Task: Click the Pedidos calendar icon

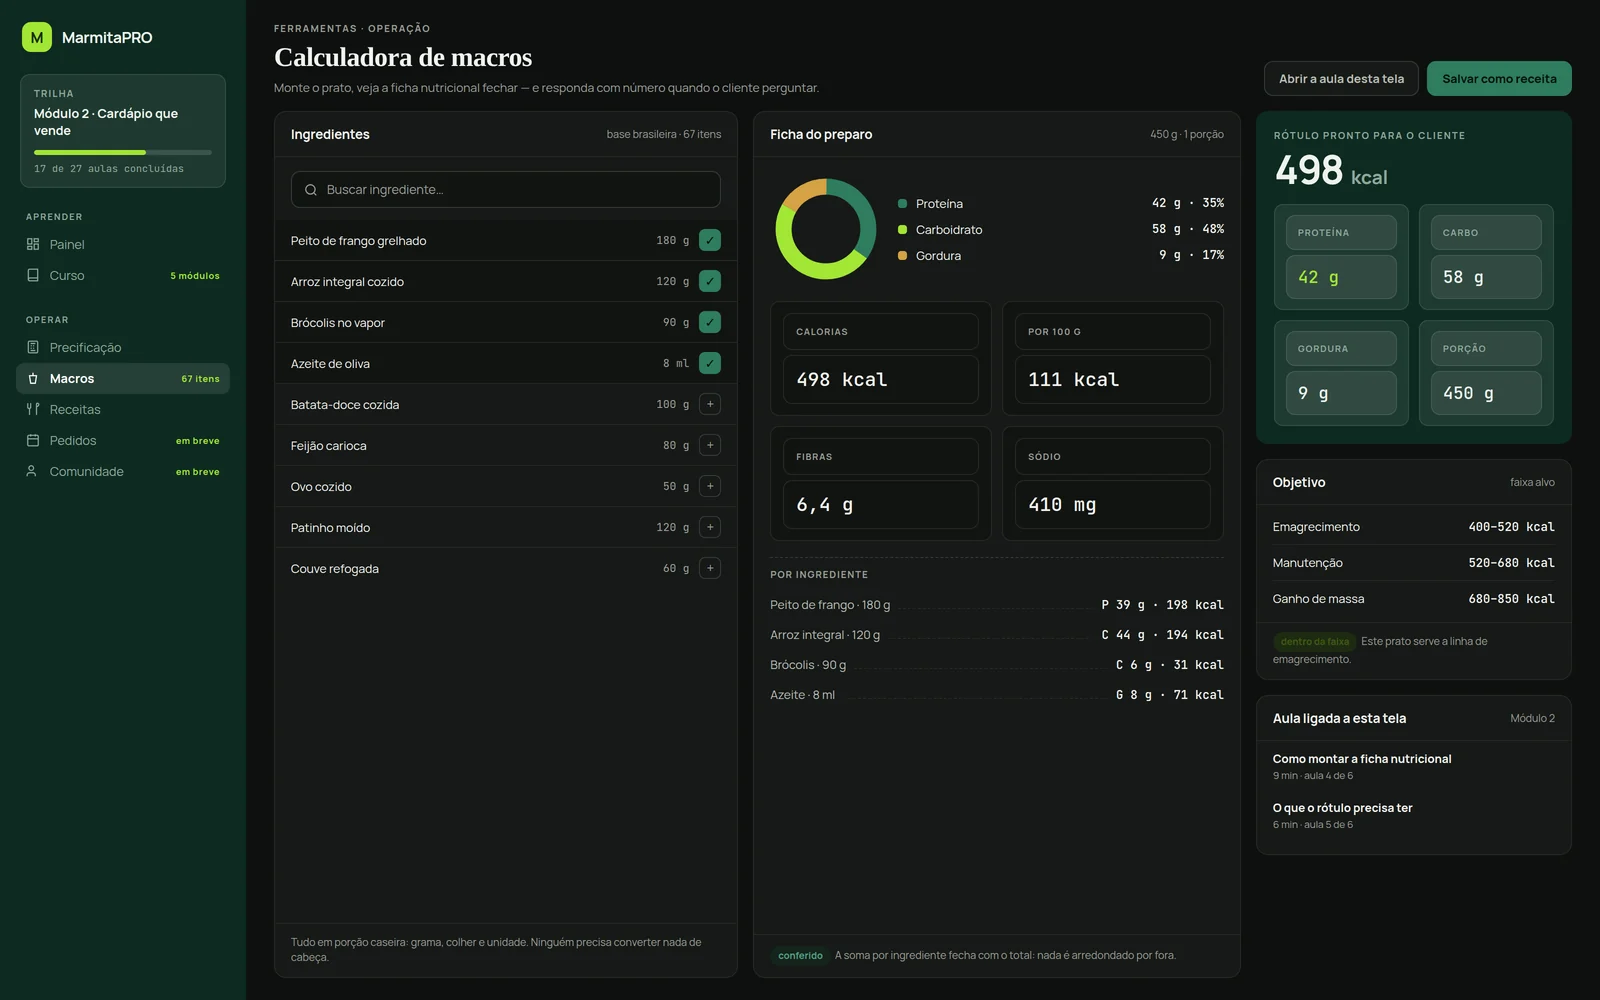Action: pyautogui.click(x=33, y=440)
